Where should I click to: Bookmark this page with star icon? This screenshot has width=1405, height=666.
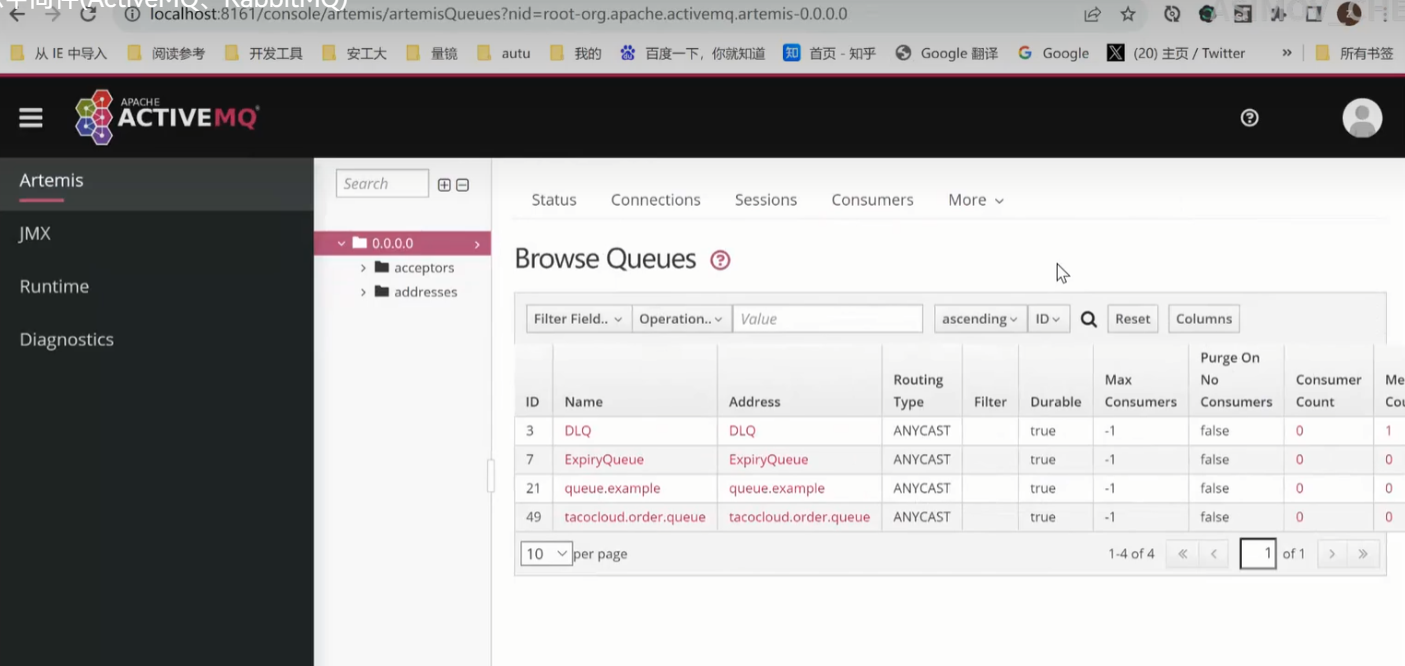coord(1128,14)
